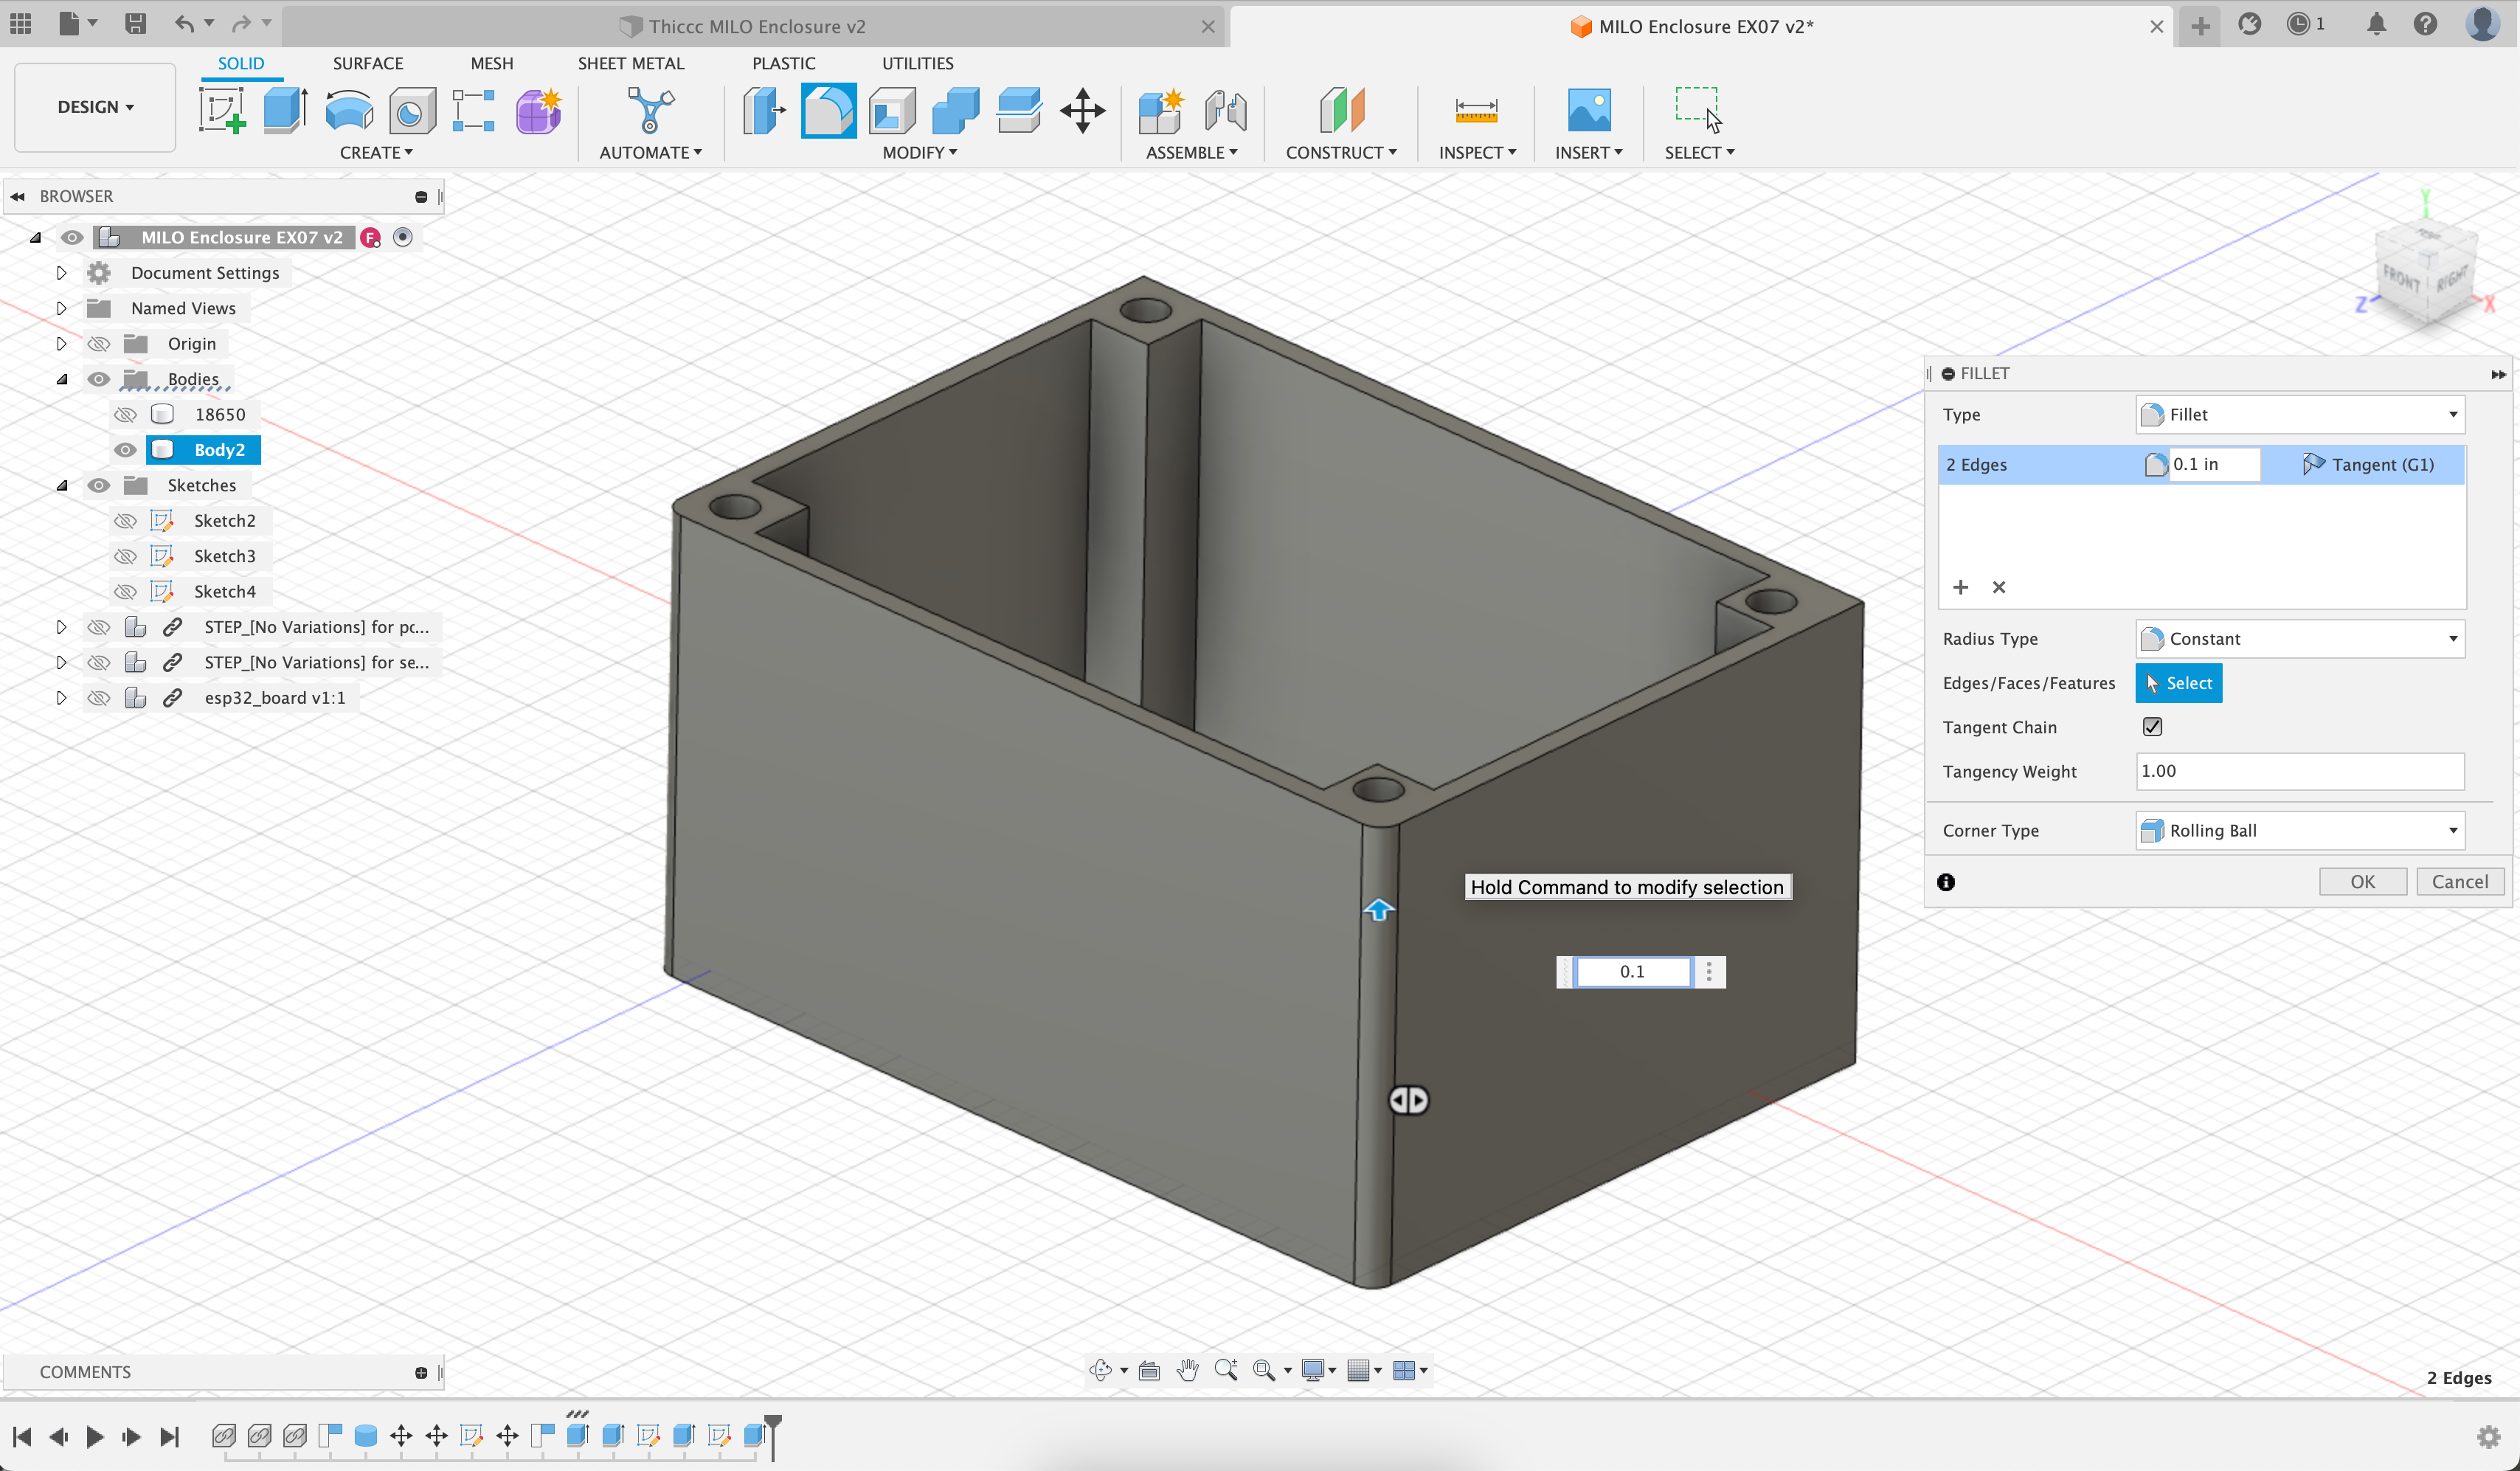Open the Corner Type dropdown
The width and height of the screenshot is (2520, 1471).
pyautogui.click(x=2299, y=831)
